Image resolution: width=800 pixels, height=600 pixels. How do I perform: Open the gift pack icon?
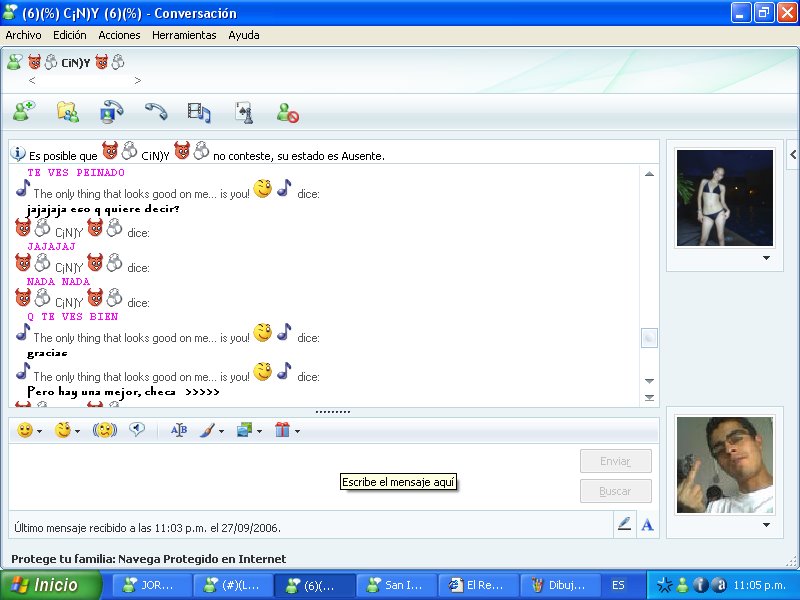[282, 430]
